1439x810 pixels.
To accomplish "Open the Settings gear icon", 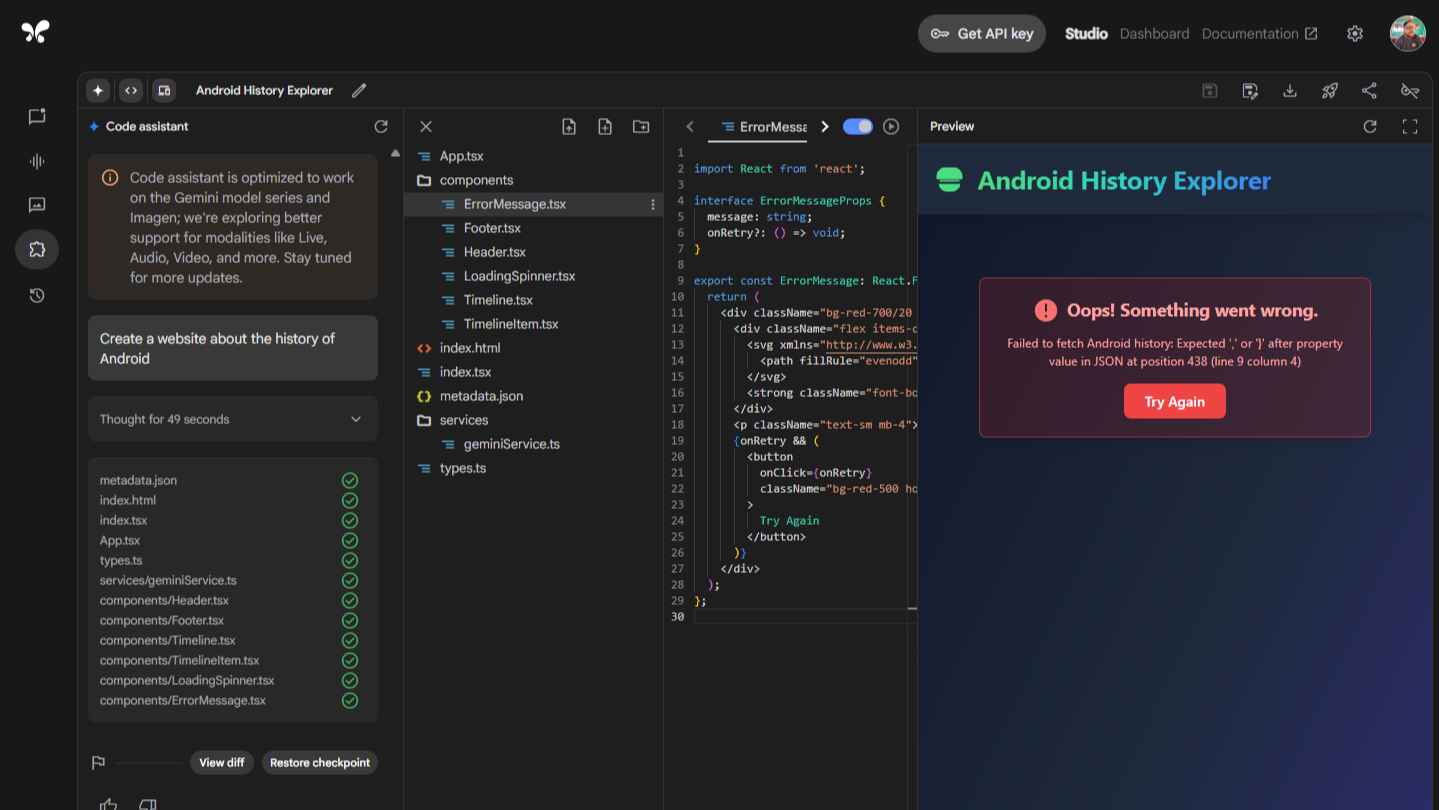I will 1355,33.
